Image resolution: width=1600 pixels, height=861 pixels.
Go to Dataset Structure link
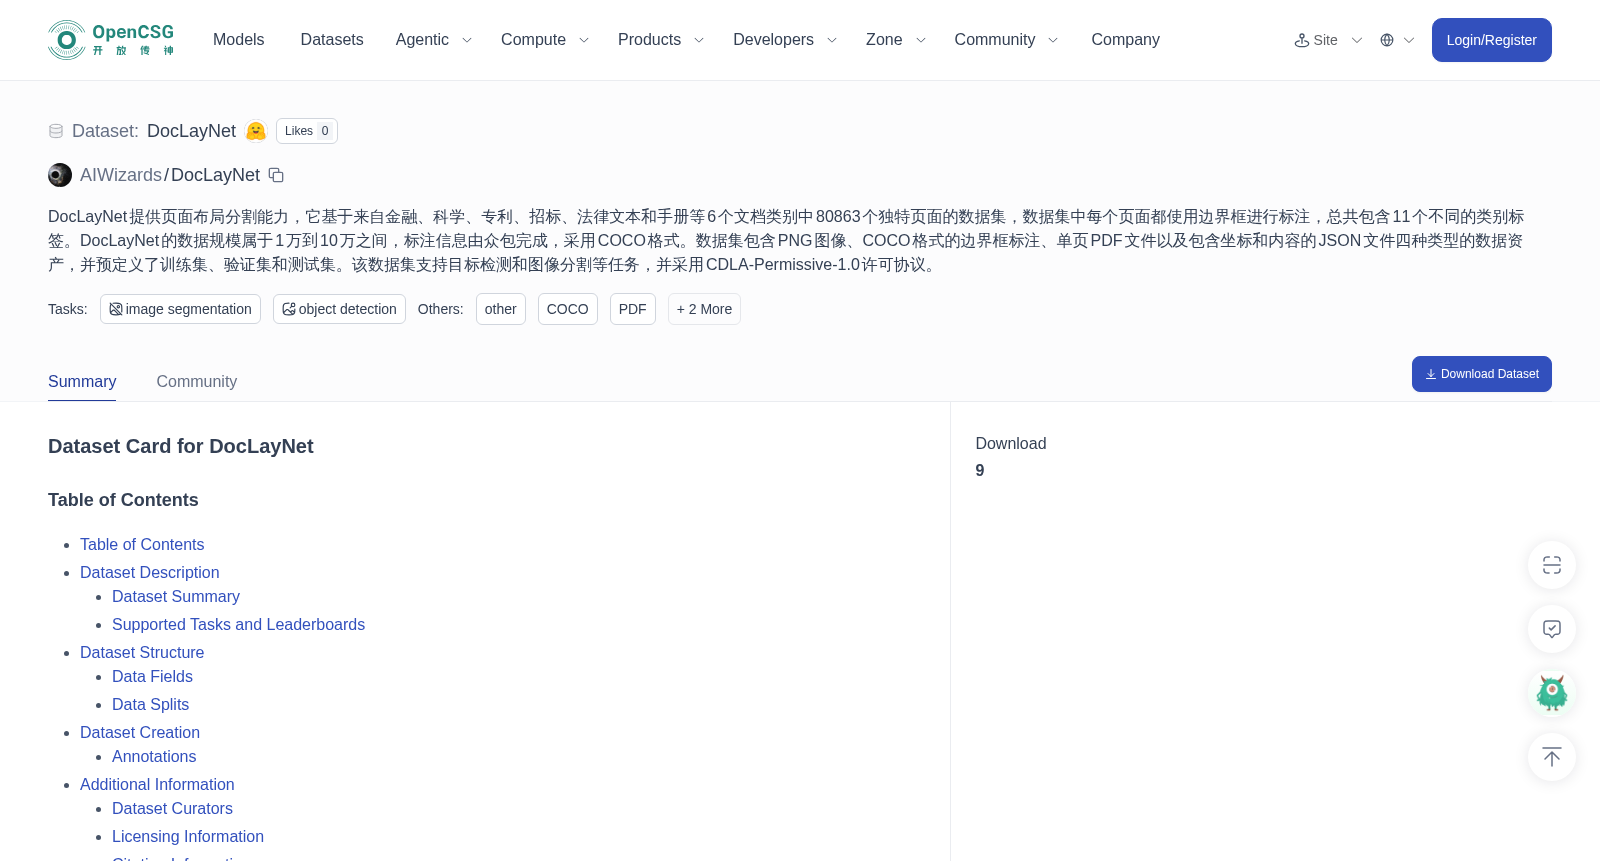tap(142, 653)
